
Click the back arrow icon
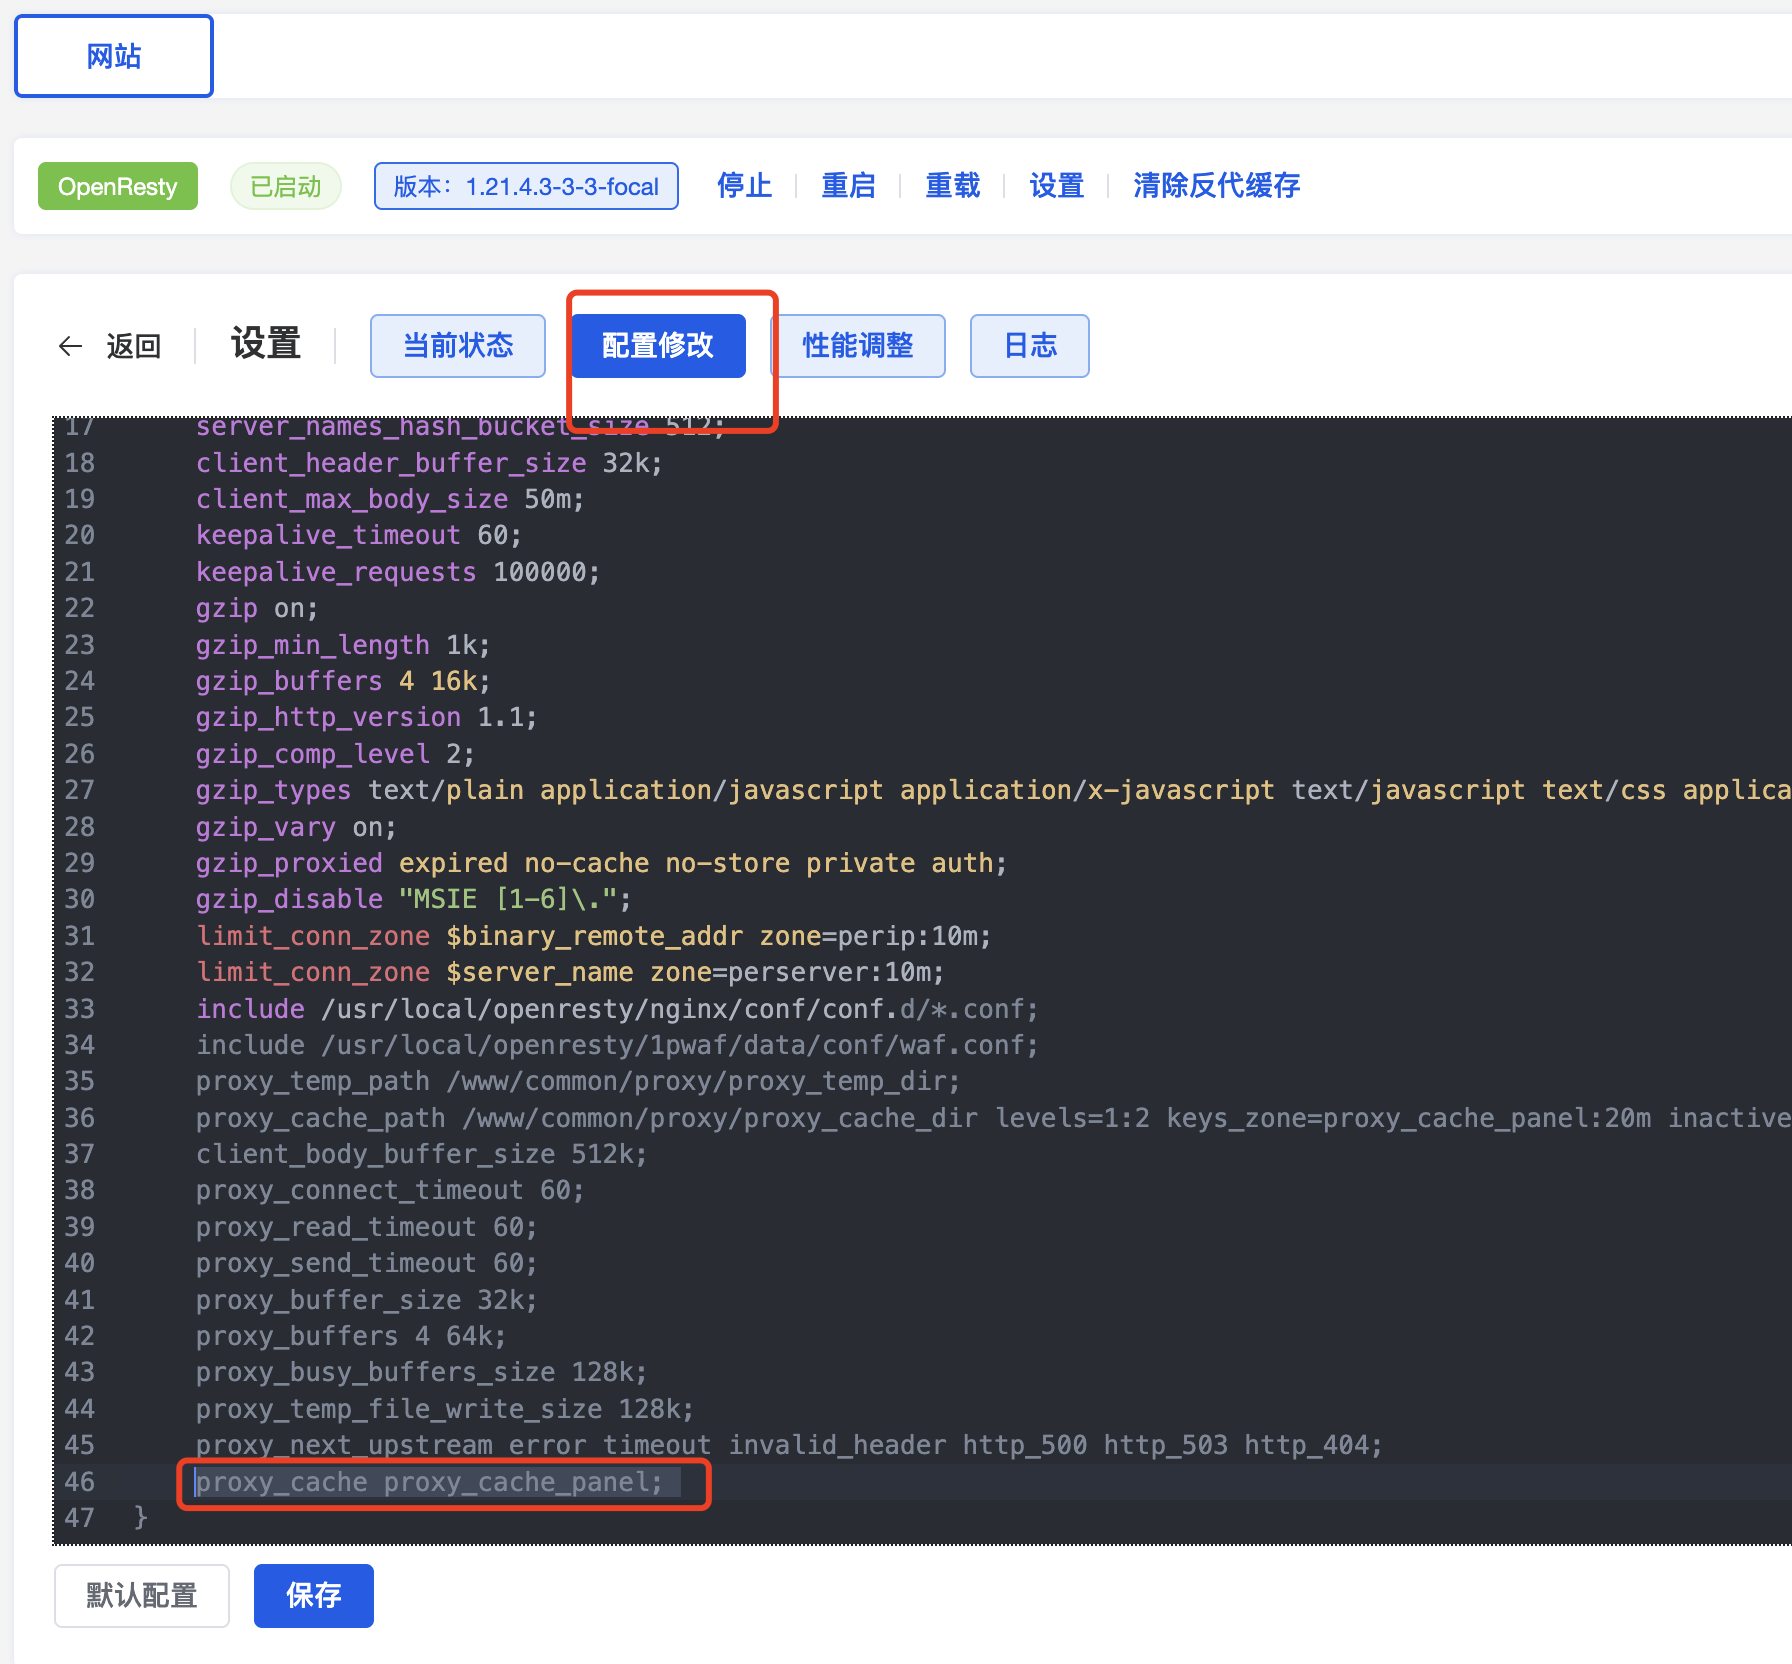[x=70, y=346]
